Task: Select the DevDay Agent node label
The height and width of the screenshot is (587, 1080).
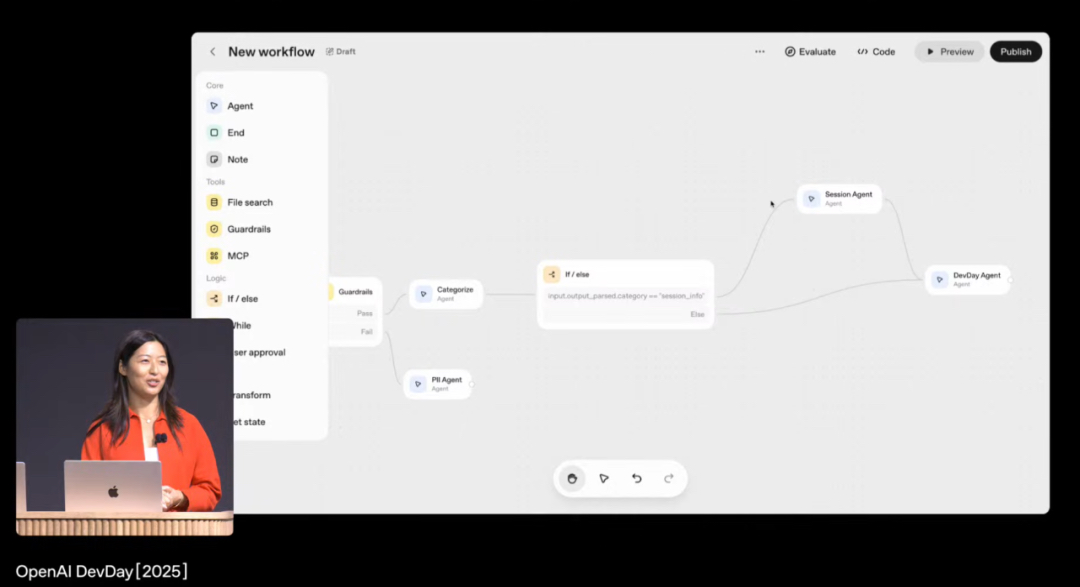Action: pos(977,275)
